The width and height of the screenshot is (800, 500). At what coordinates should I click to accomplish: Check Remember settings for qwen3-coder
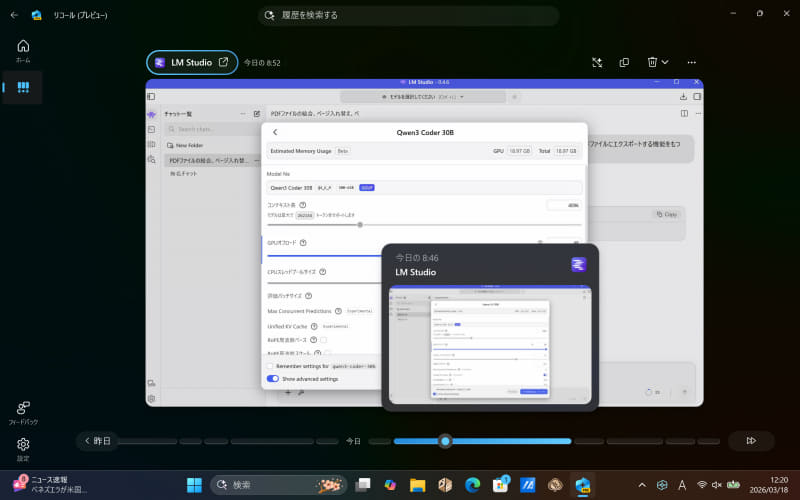(270, 366)
